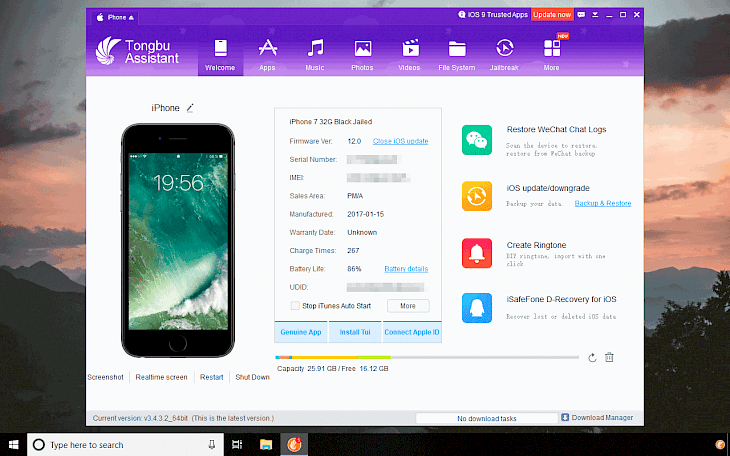Viewport: 730px width, 456px height.
Task: Click the Battery details link
Action: pyautogui.click(x=406, y=269)
